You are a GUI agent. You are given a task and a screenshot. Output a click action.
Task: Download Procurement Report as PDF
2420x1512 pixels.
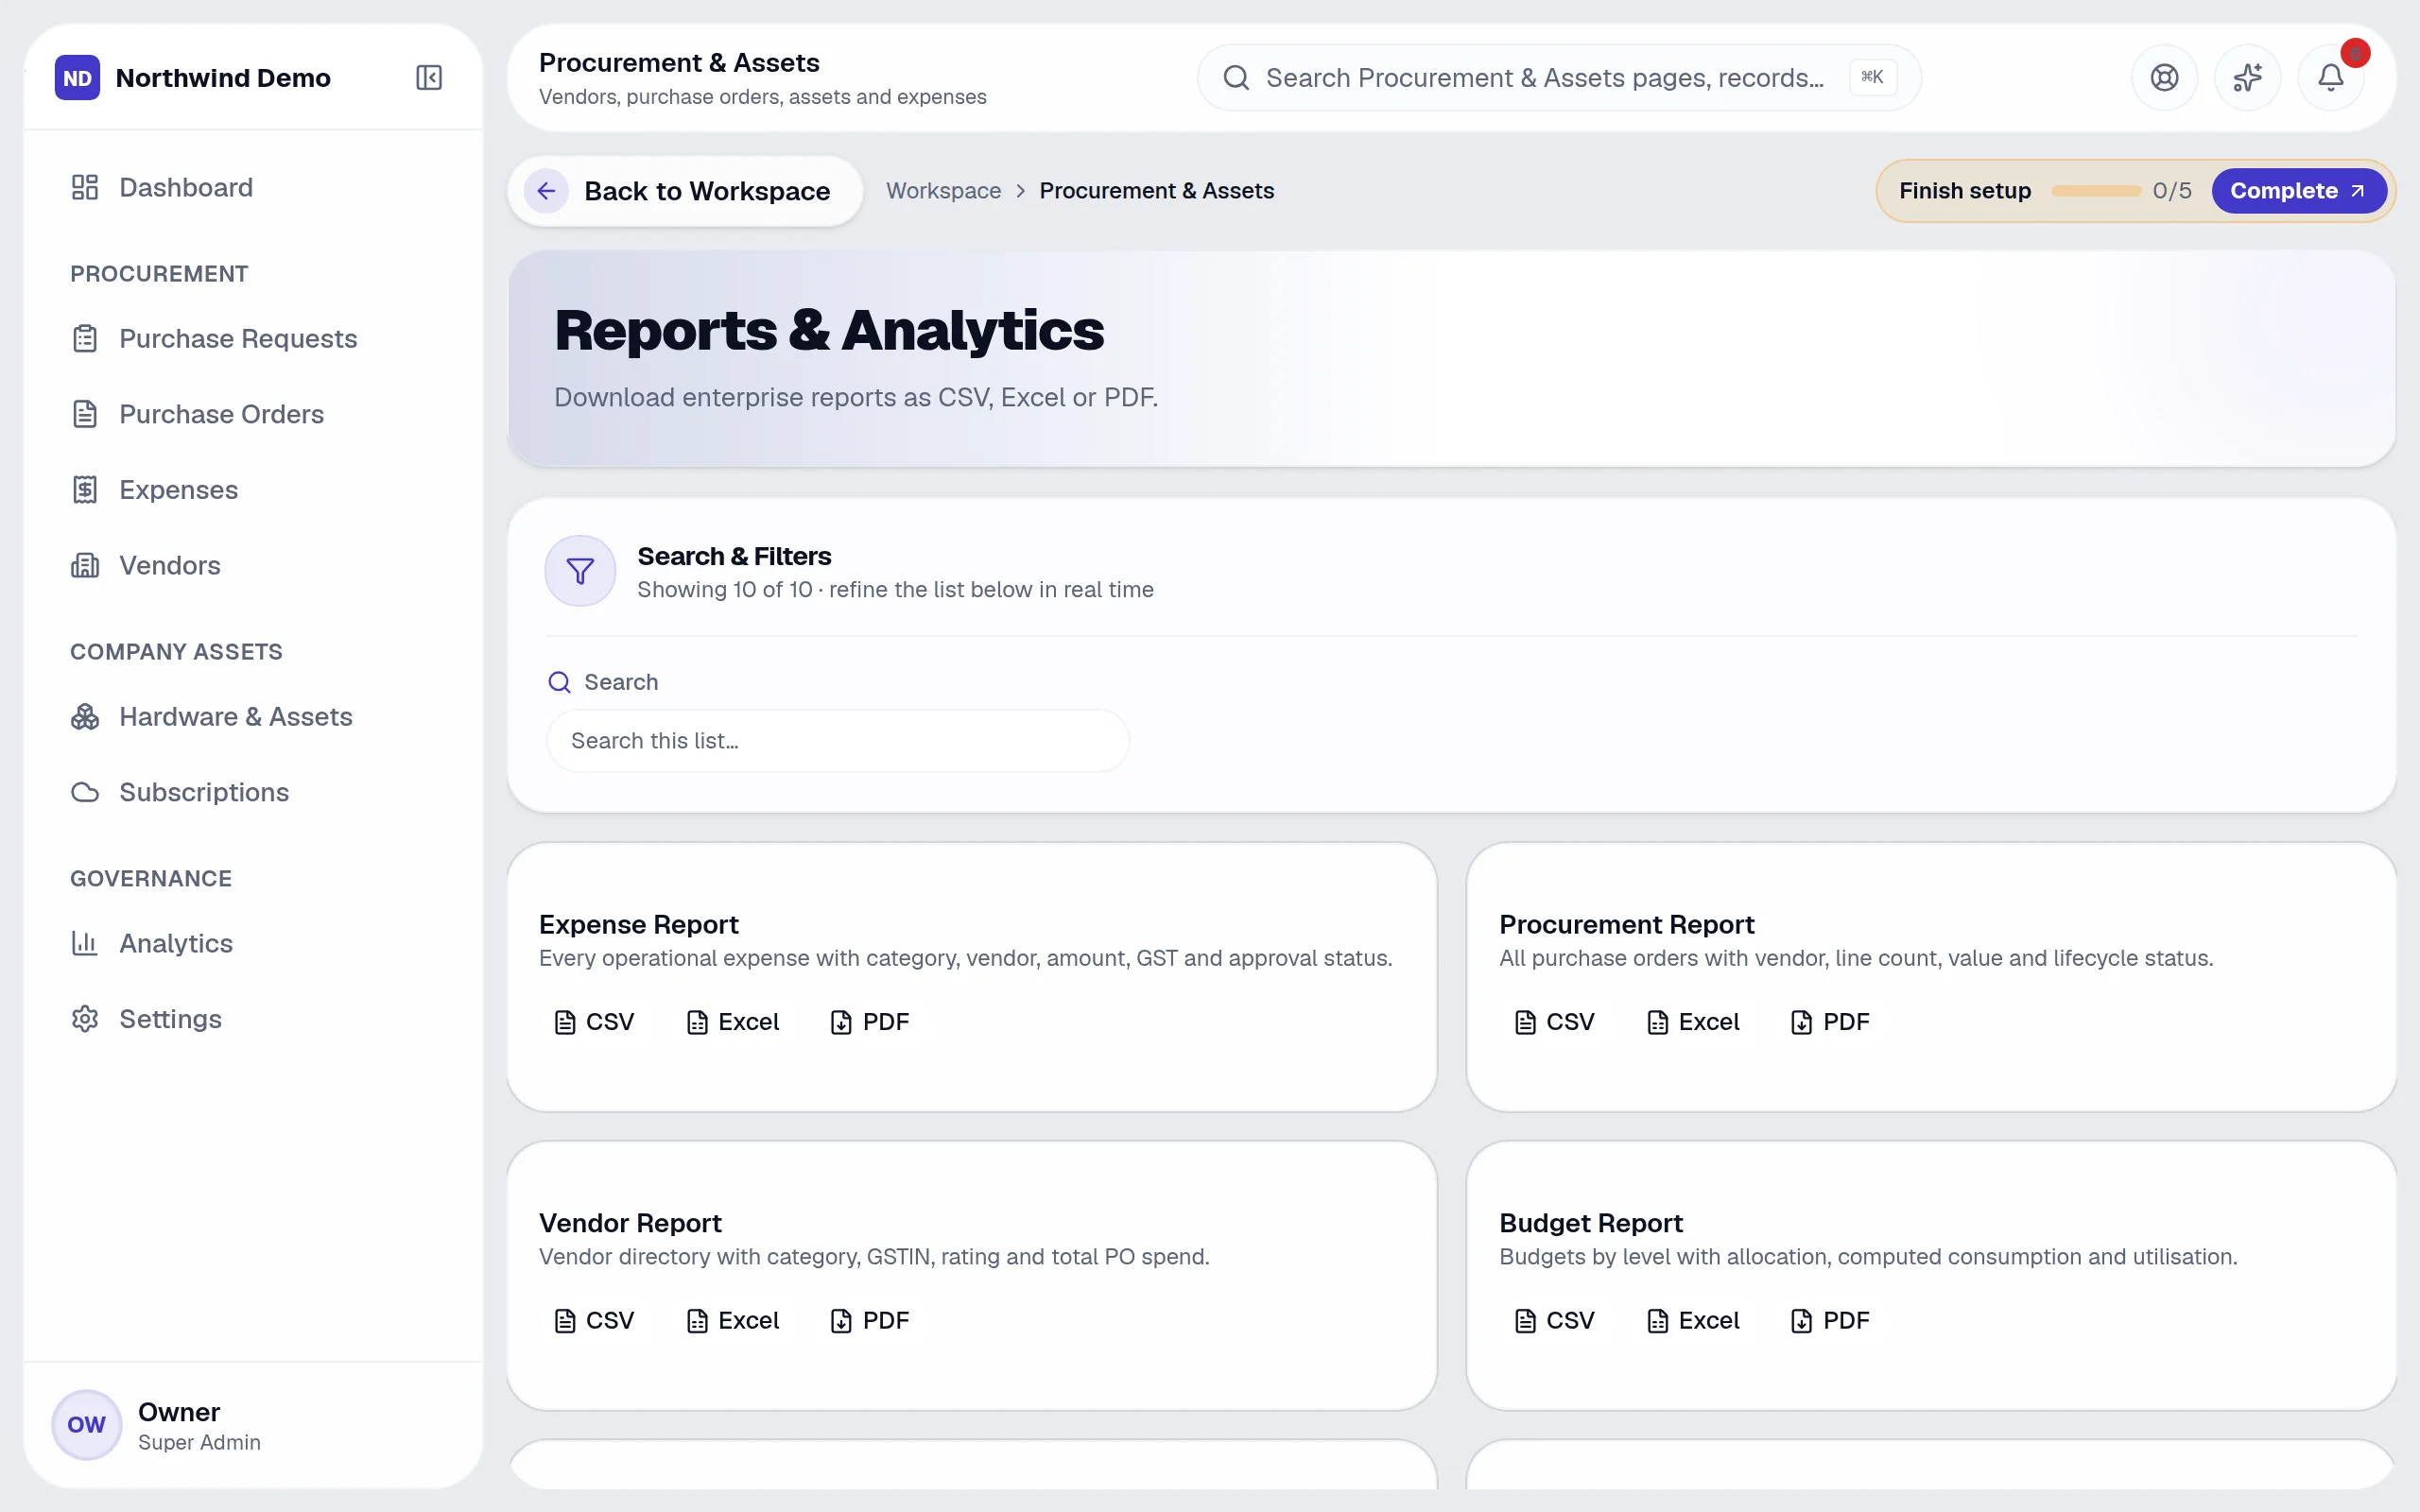[x=1830, y=1022]
